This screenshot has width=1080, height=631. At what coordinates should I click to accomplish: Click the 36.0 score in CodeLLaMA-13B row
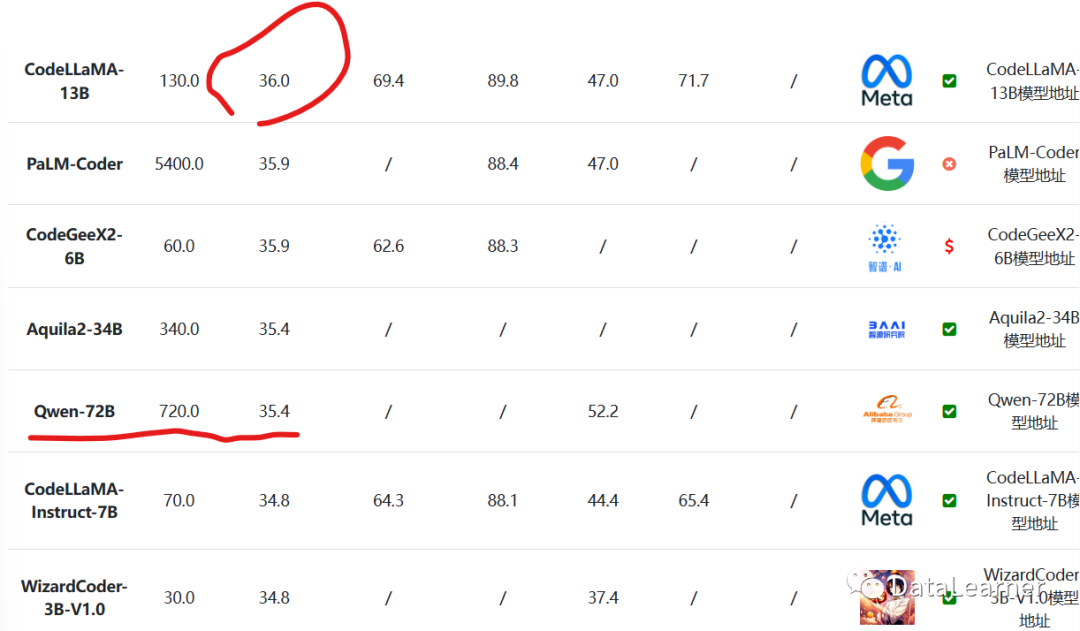click(274, 81)
